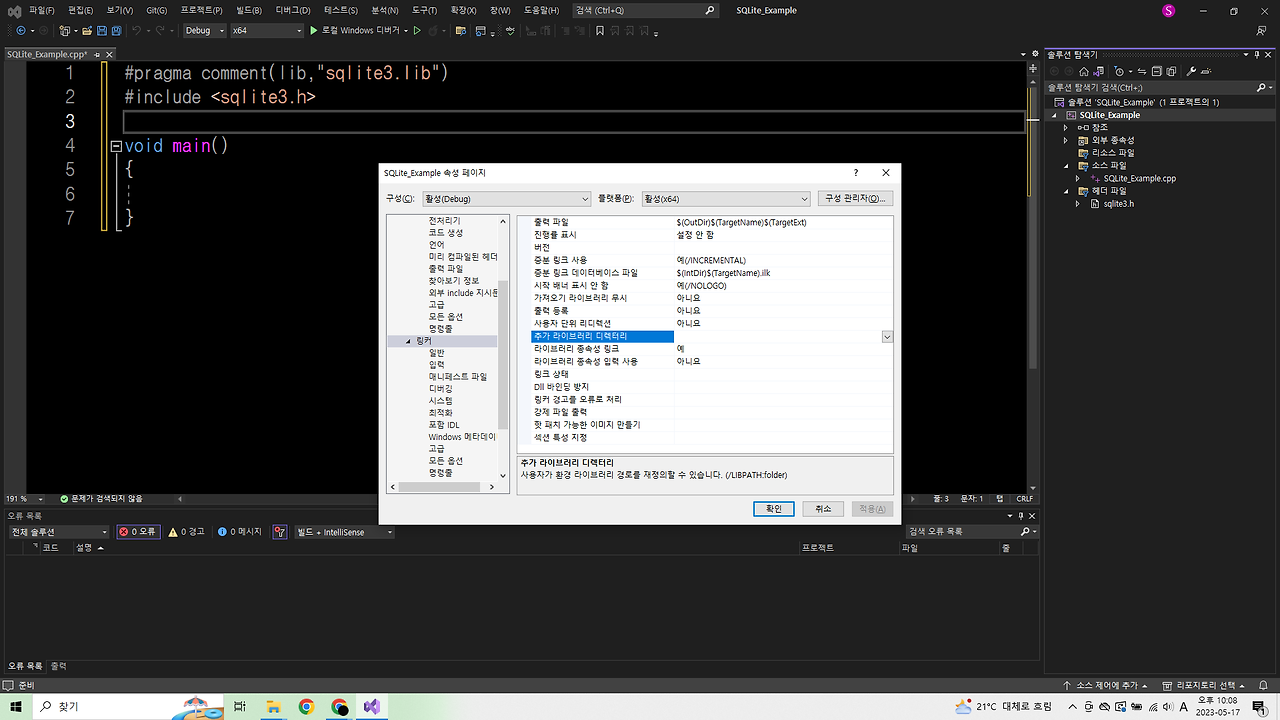Expand the 참조 node in Solution Explorer
The height and width of the screenshot is (720, 1280).
[x=1066, y=128]
